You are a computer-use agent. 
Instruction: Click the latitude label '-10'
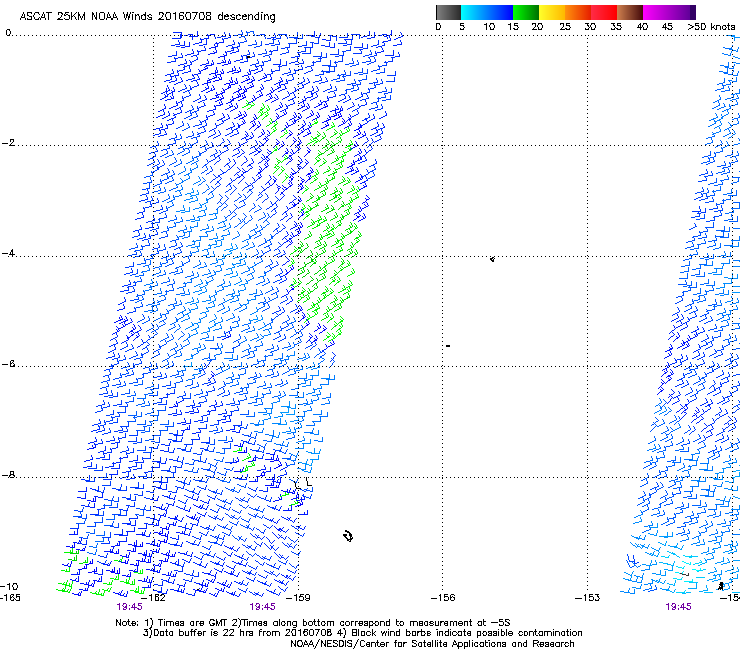pos(9,586)
